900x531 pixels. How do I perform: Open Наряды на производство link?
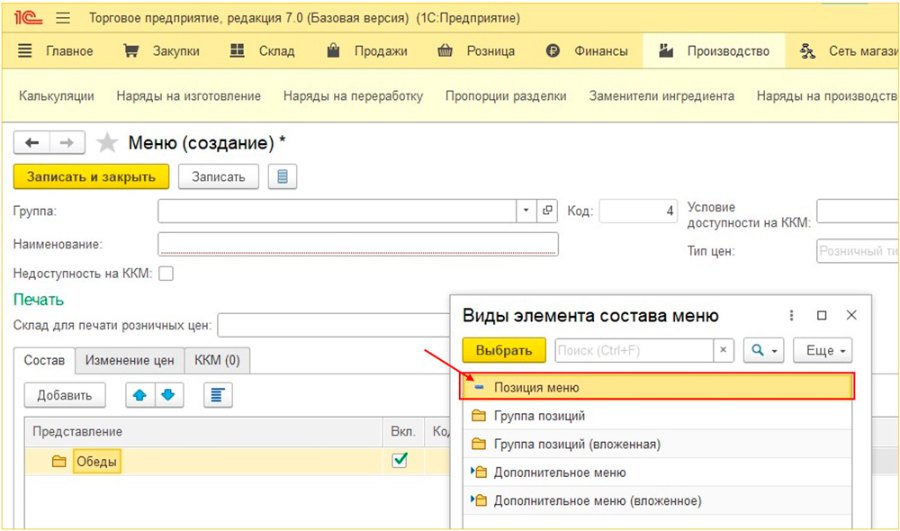tap(827, 96)
